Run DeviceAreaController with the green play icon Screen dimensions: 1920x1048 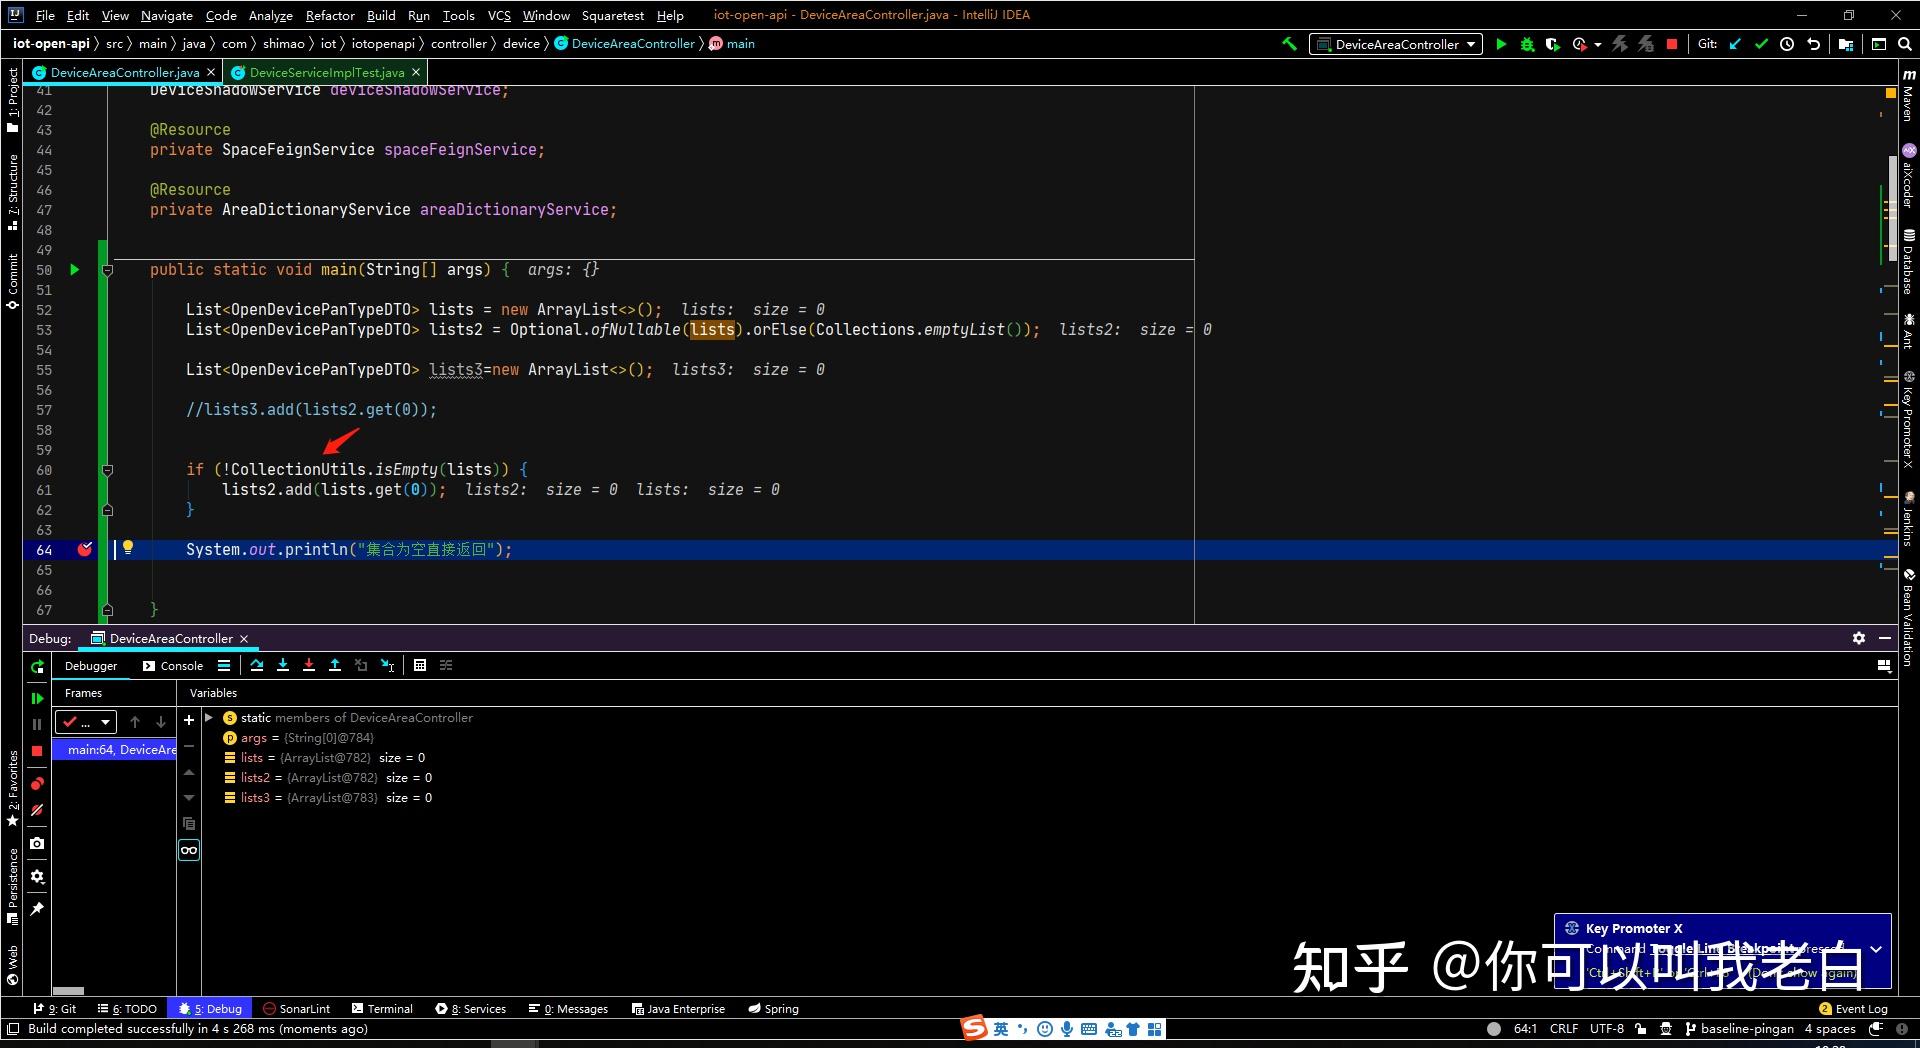pyautogui.click(x=1501, y=44)
